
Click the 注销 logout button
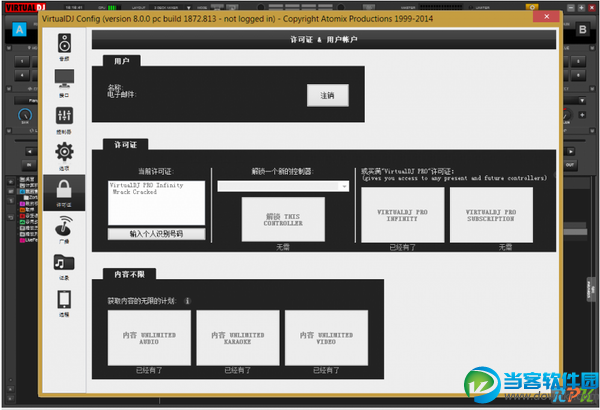point(328,95)
